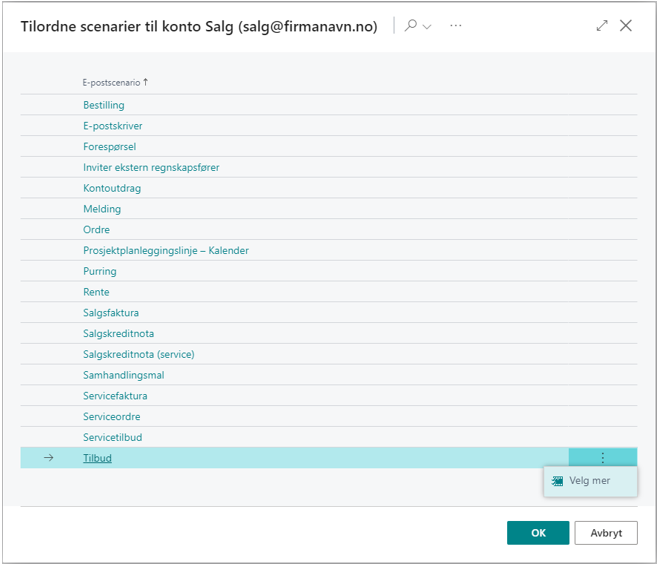The image size is (659, 566).
Task: Select the Bestilling scenario
Action: click(x=104, y=105)
